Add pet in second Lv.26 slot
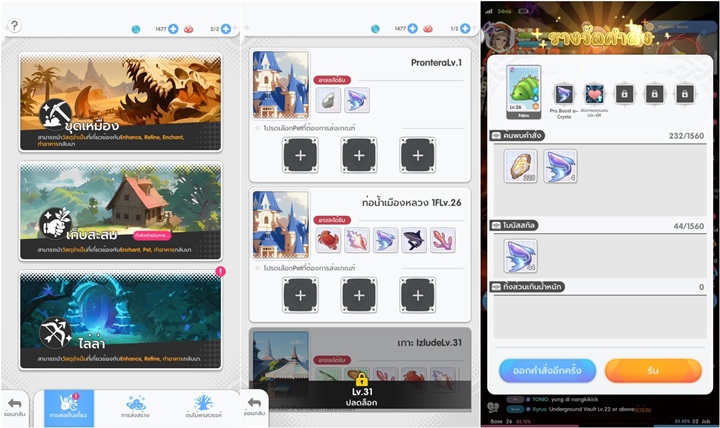The image size is (720, 428). click(x=359, y=295)
